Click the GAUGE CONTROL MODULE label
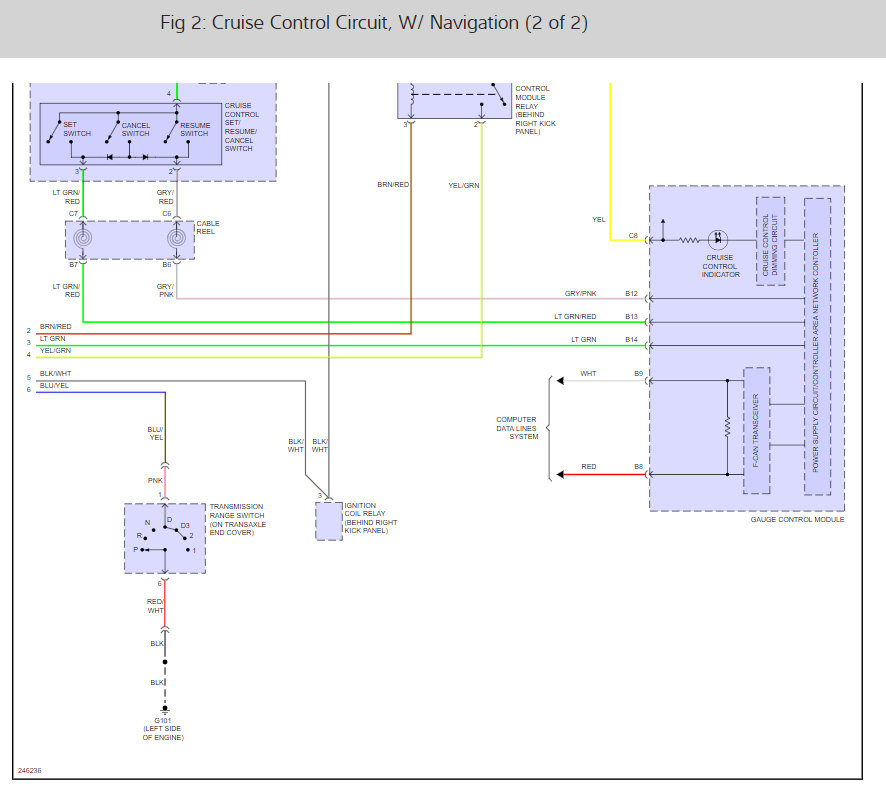 click(797, 519)
